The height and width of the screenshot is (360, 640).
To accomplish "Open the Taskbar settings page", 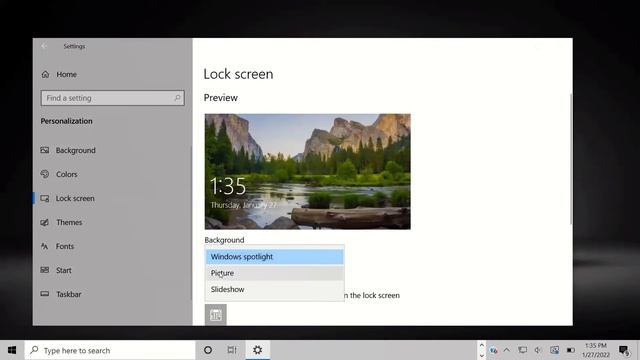I will [x=69, y=294].
